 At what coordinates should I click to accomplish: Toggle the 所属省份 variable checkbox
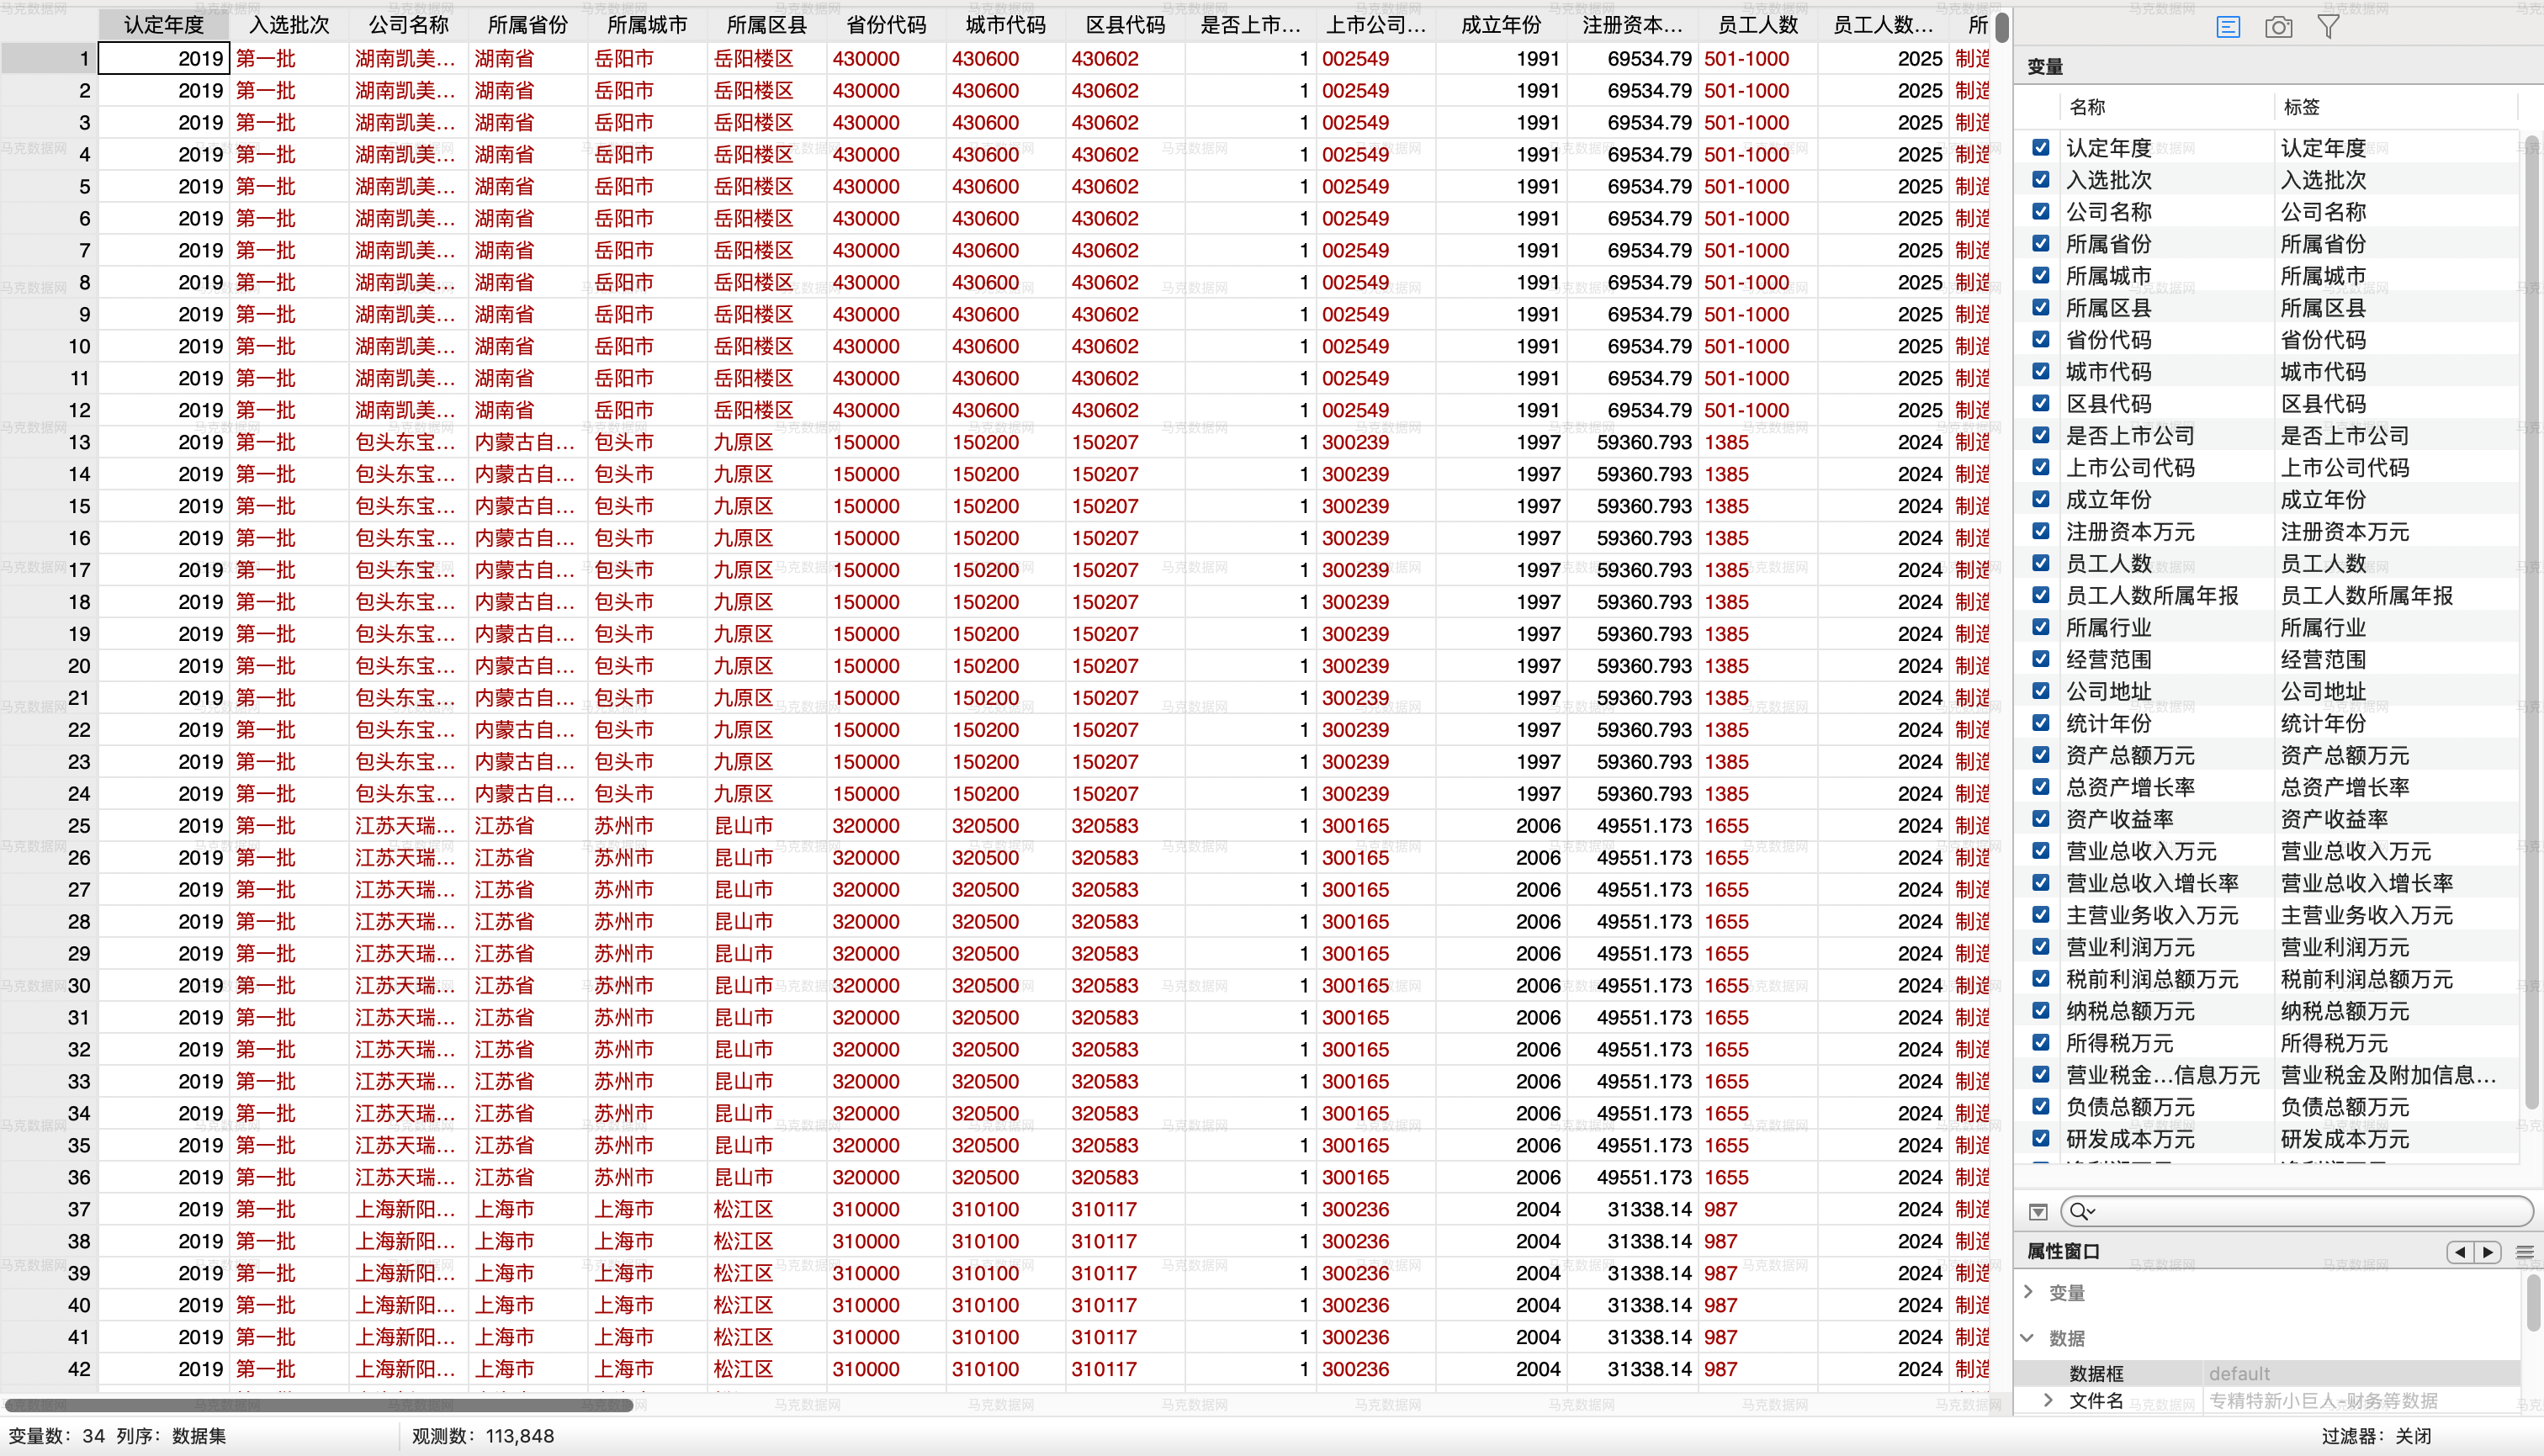[2041, 244]
